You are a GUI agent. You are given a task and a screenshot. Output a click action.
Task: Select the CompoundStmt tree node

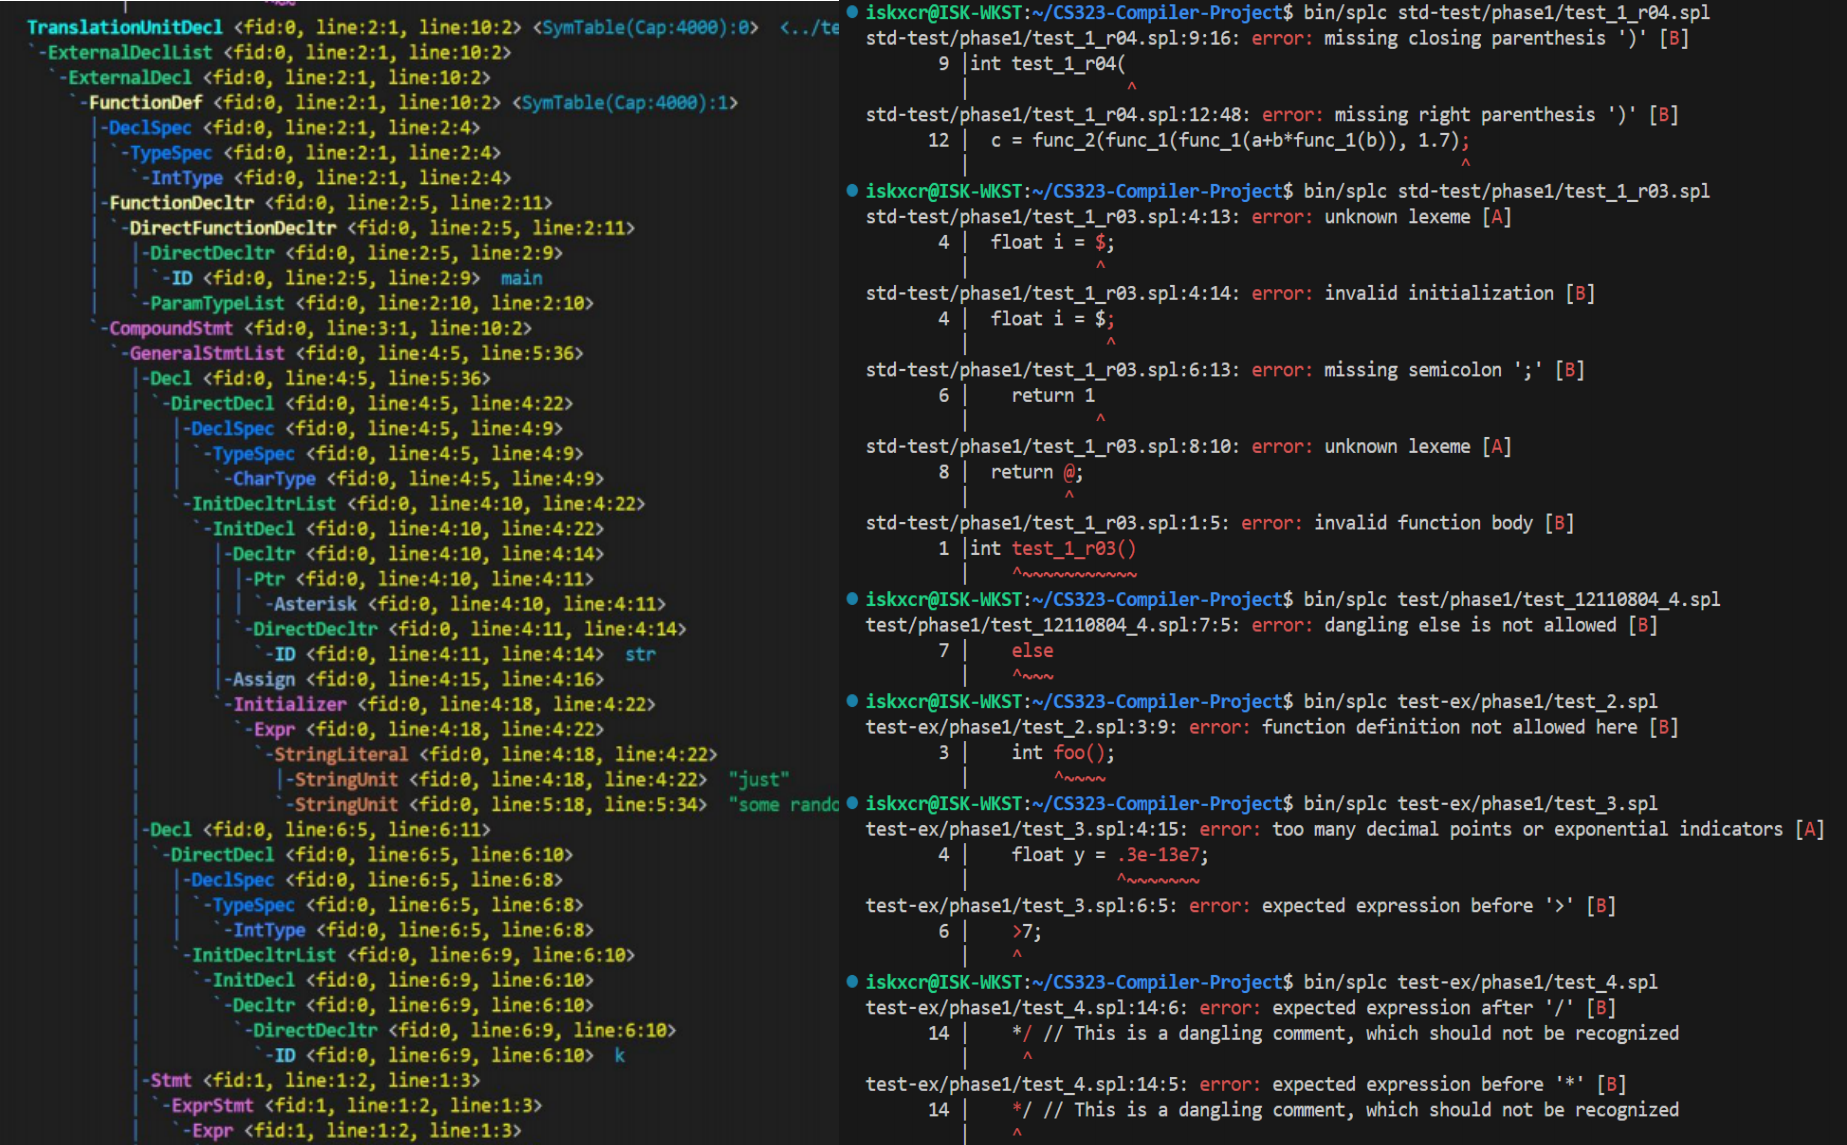tap(171, 328)
